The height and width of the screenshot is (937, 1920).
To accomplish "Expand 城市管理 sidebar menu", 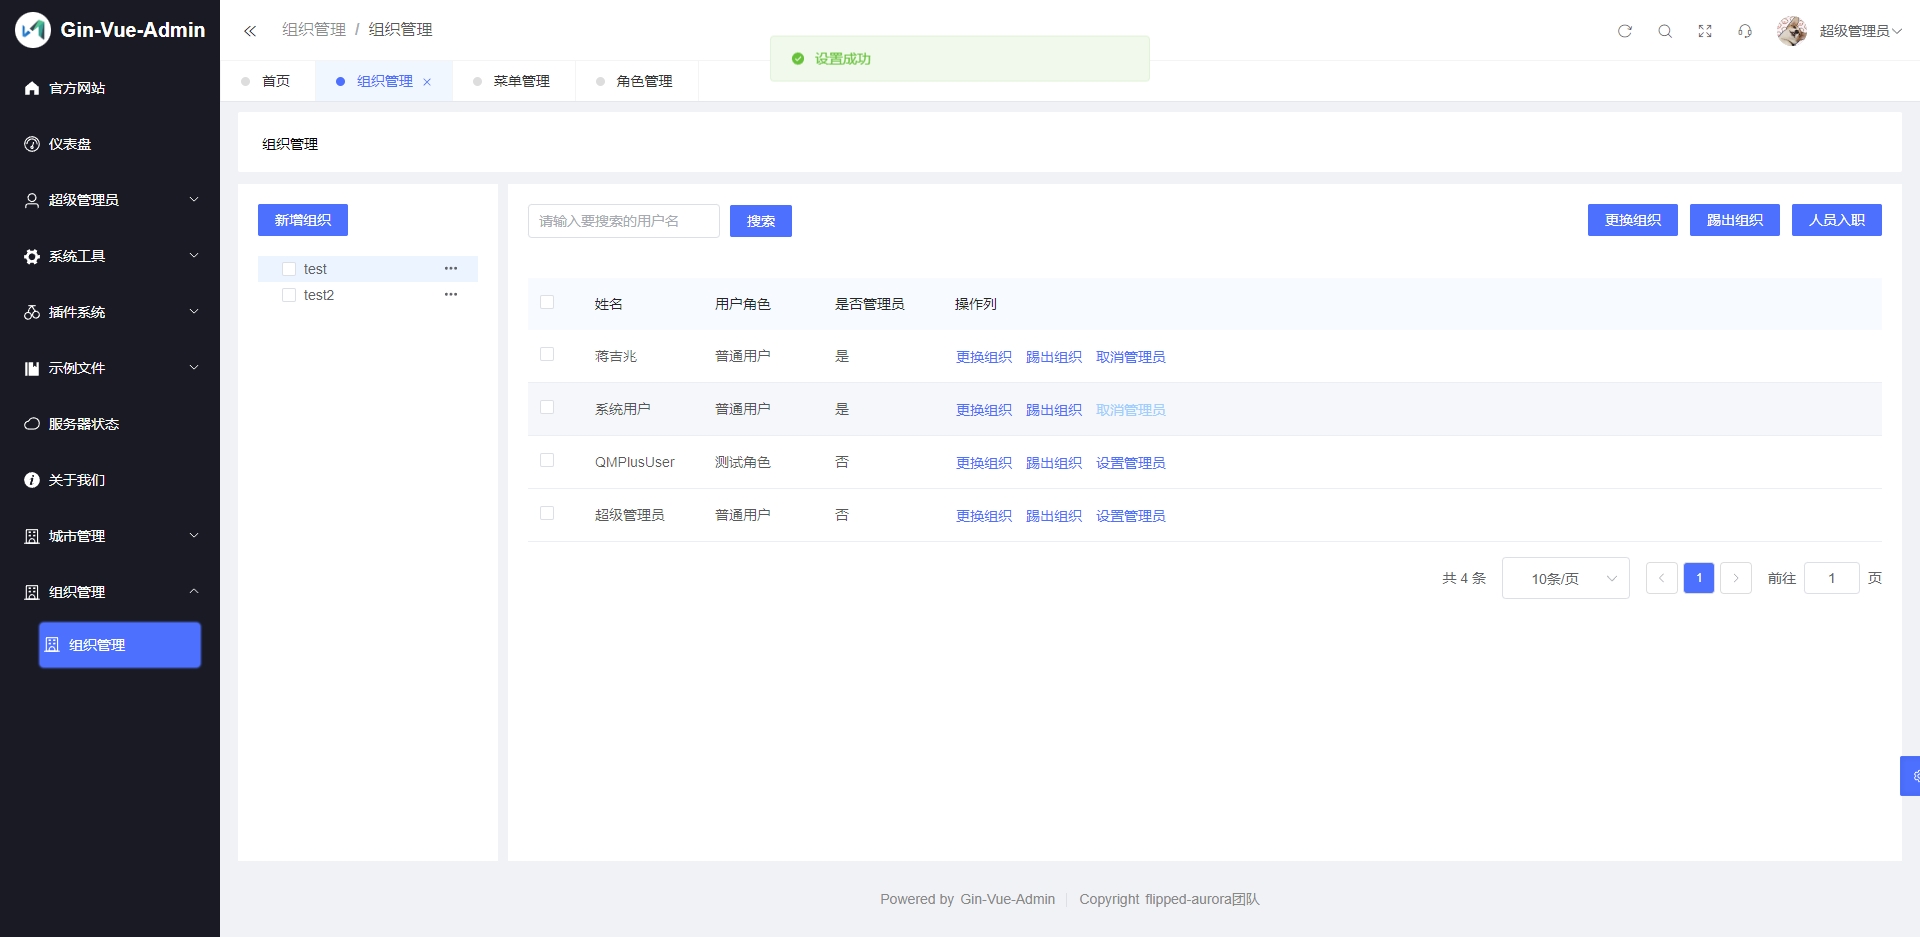I will [110, 536].
